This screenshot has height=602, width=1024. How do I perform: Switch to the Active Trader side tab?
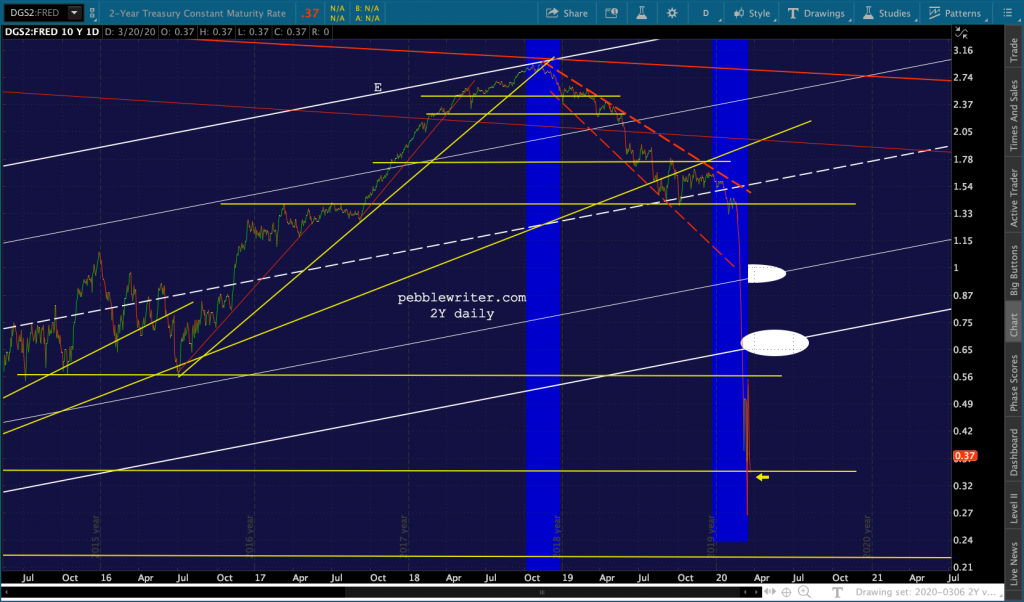click(1014, 198)
